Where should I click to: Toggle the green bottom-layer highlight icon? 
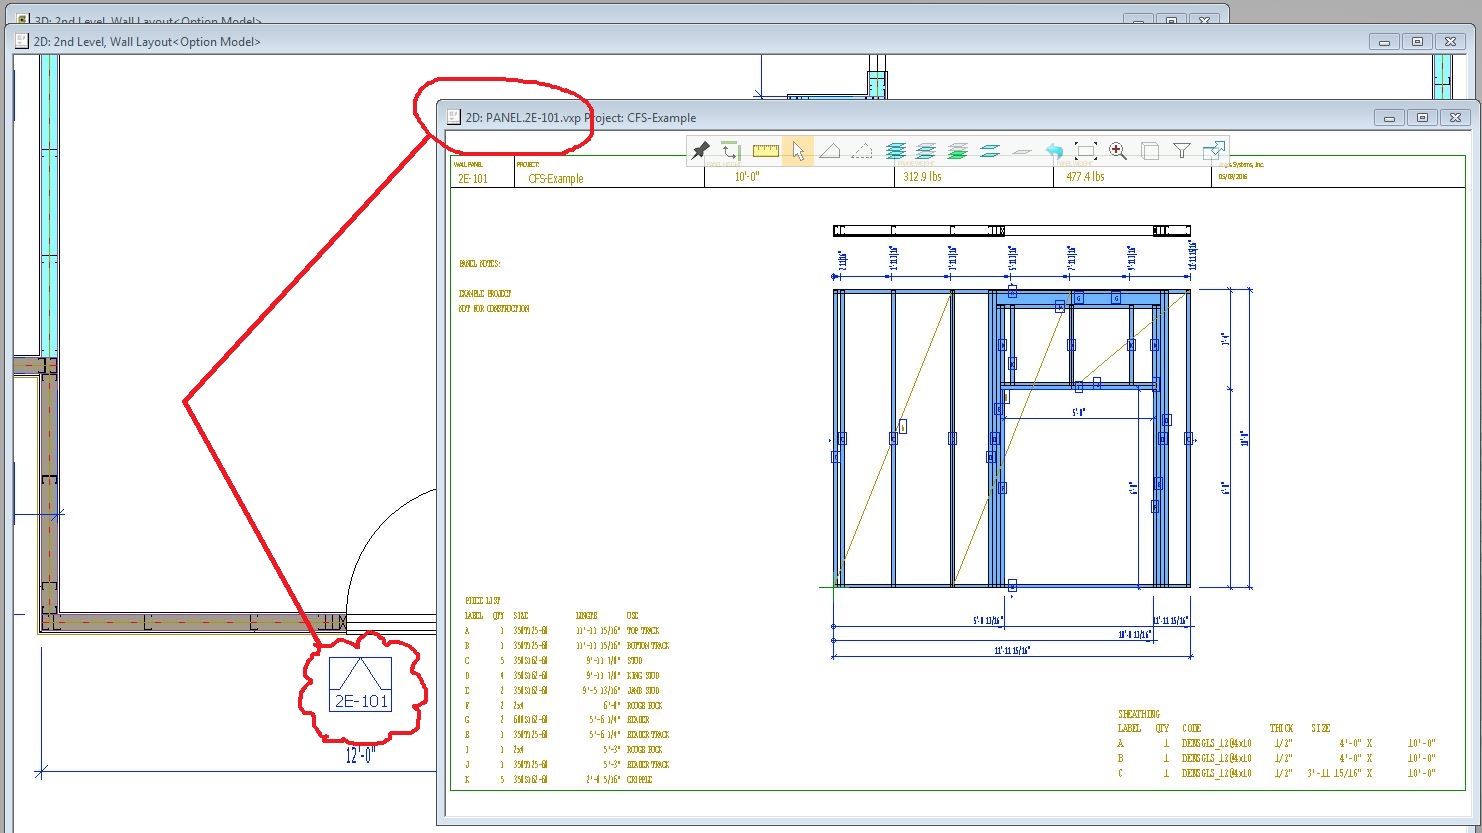pos(958,151)
